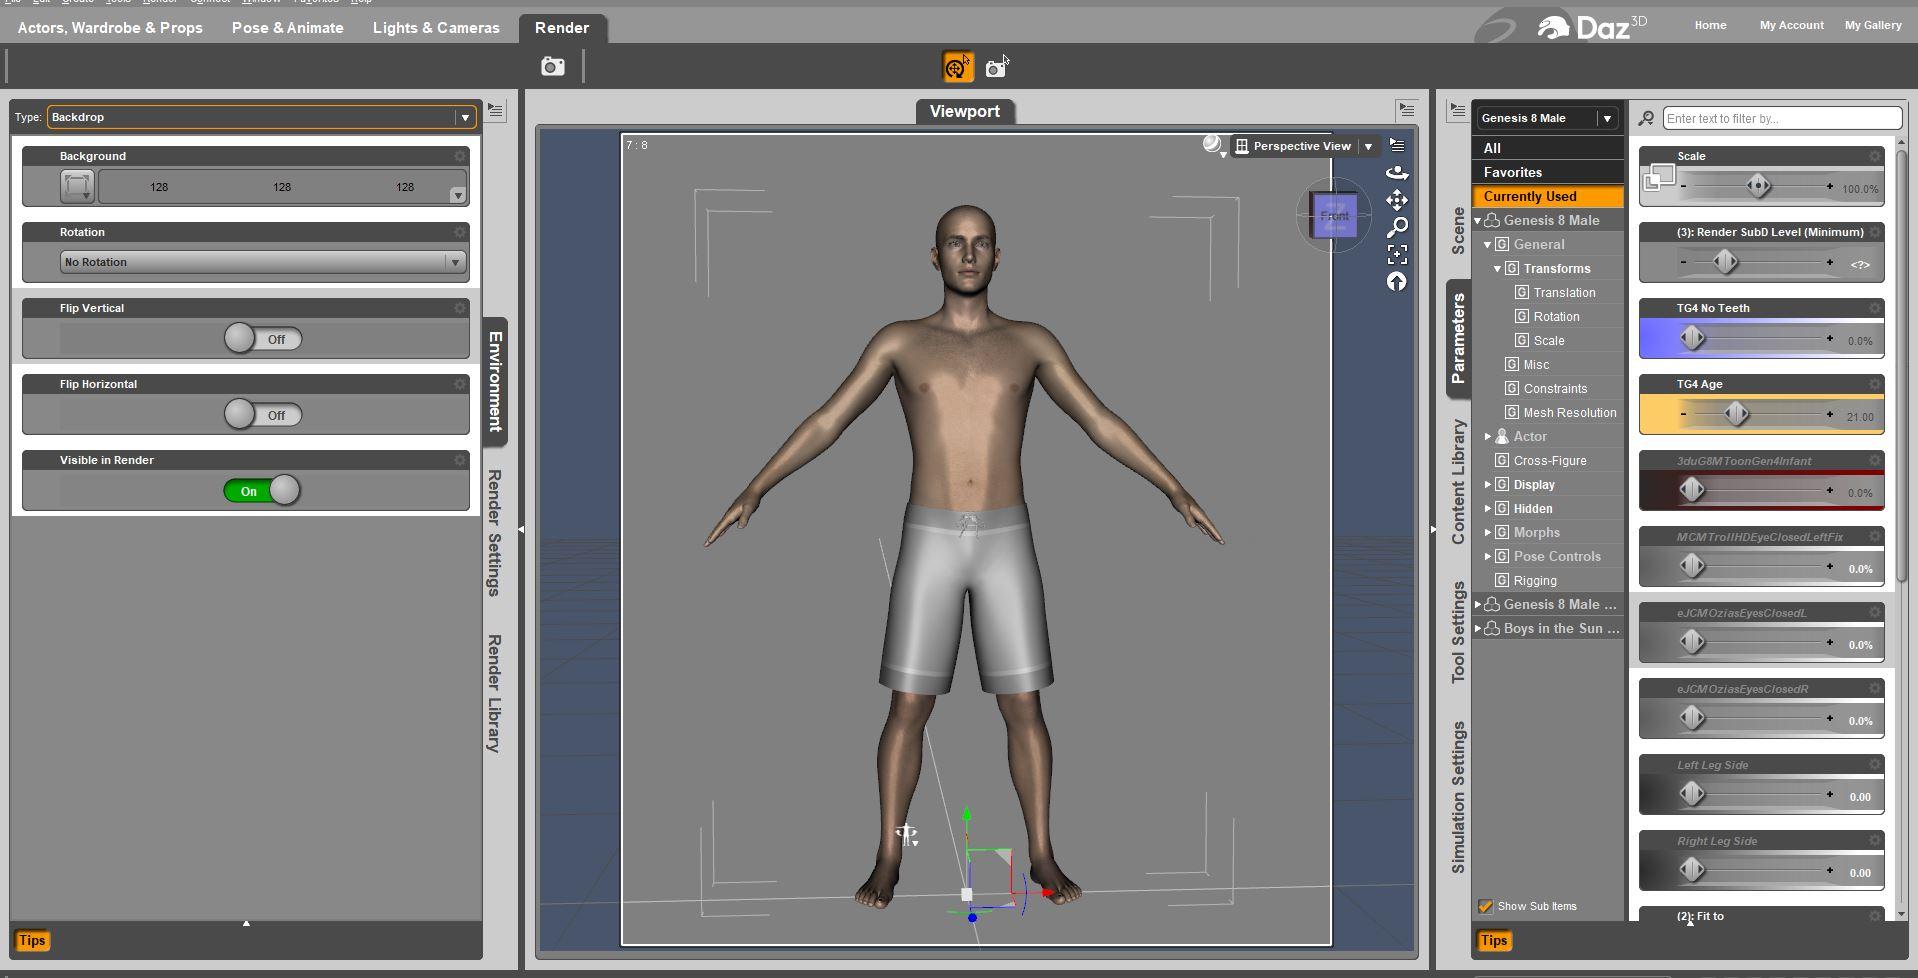
Task: Click the viewport Zoom magnifier icon
Action: point(1397,227)
